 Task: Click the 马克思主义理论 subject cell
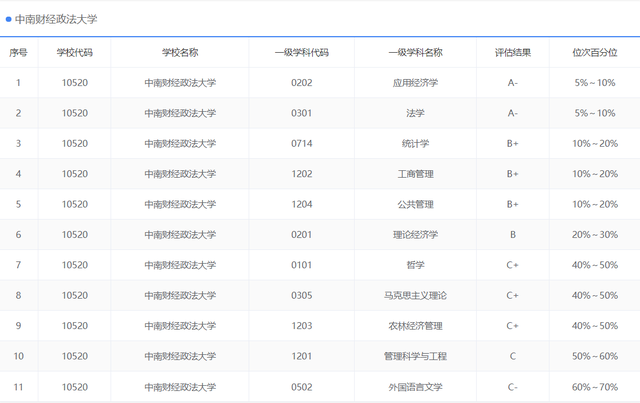[x=416, y=295]
